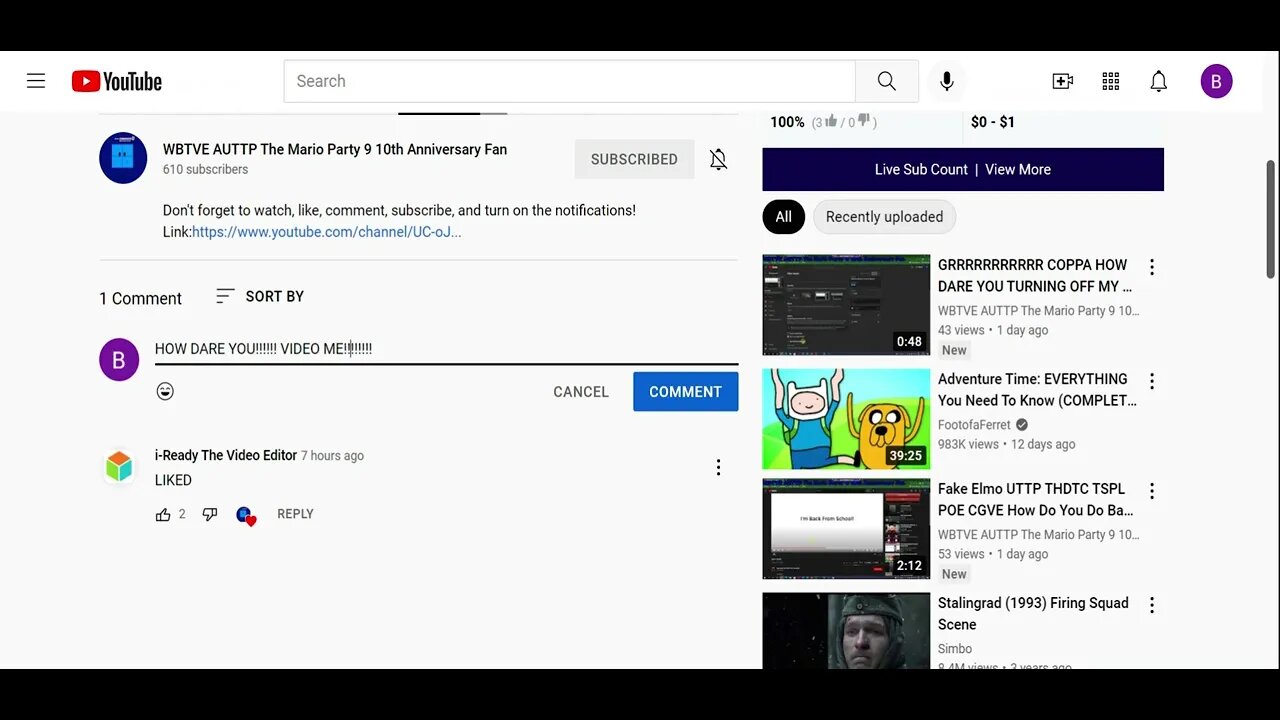This screenshot has width=1280, height=720.
Task: Click the page vertical scrollbar
Action: click(x=1271, y=219)
